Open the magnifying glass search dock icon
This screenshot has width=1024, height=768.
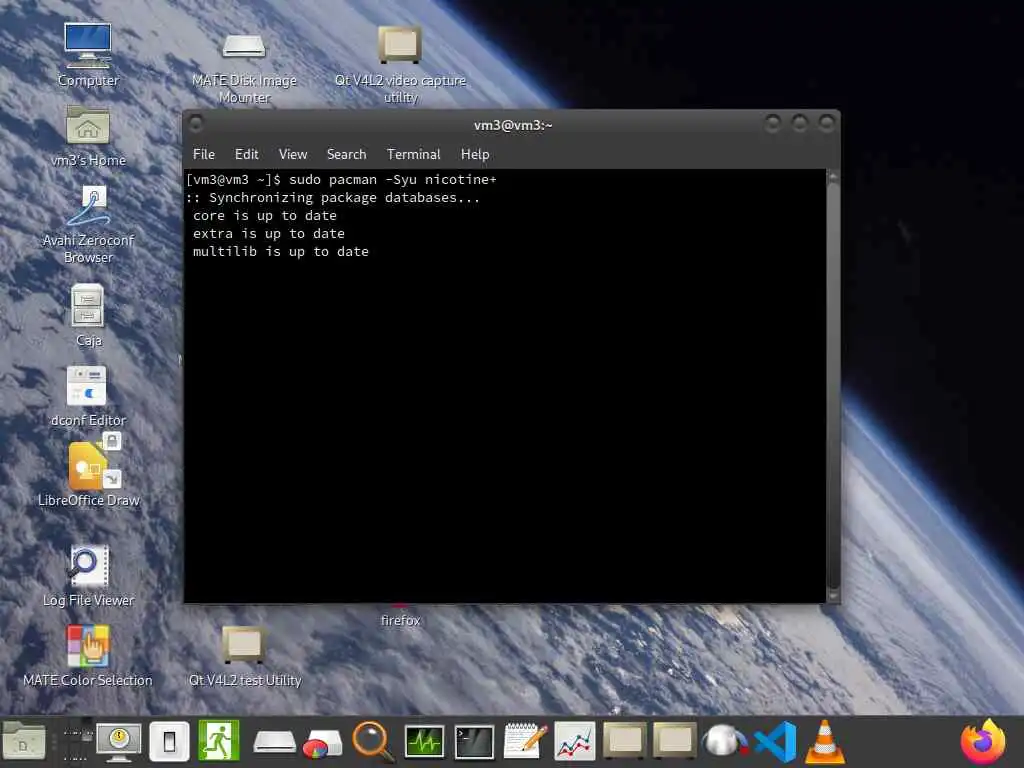(374, 742)
